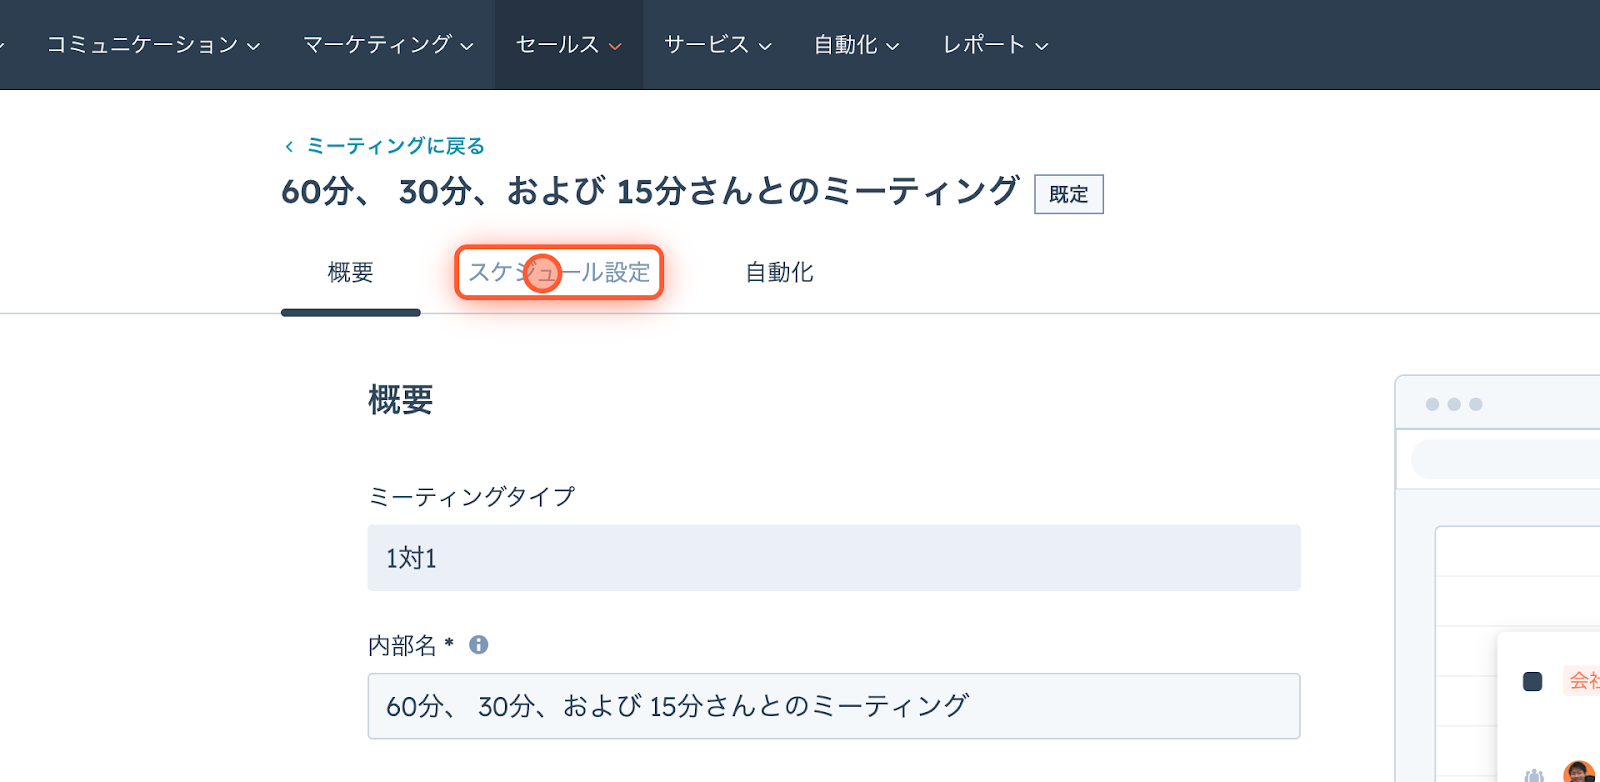Go back via the ミーティングに戻る link

[395, 146]
